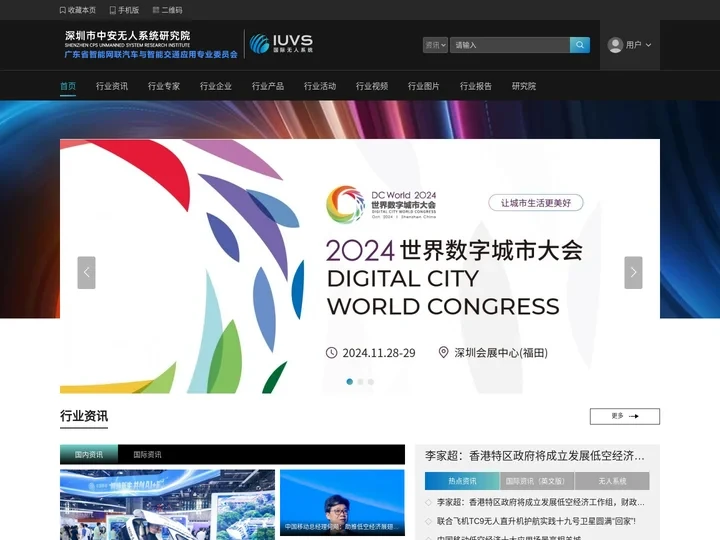Click the 请输入 search input field
Viewport: 720px width, 540px height.
(509, 45)
